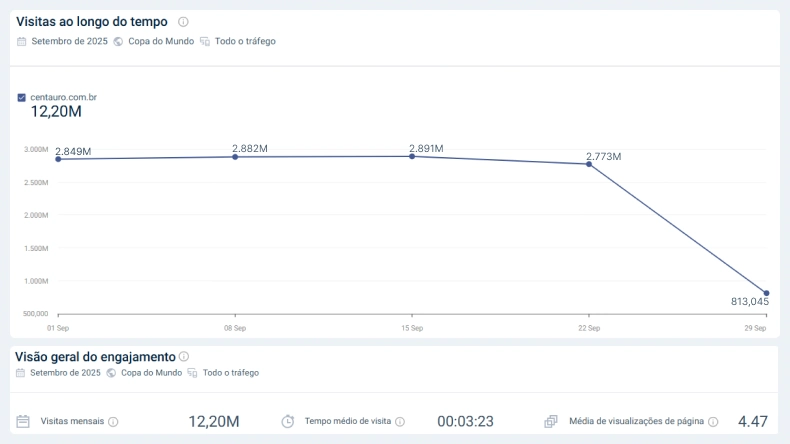This screenshot has height=444, width=790.
Task: Click Setembro de 2025 in engagement overview section
Action: coord(65,373)
